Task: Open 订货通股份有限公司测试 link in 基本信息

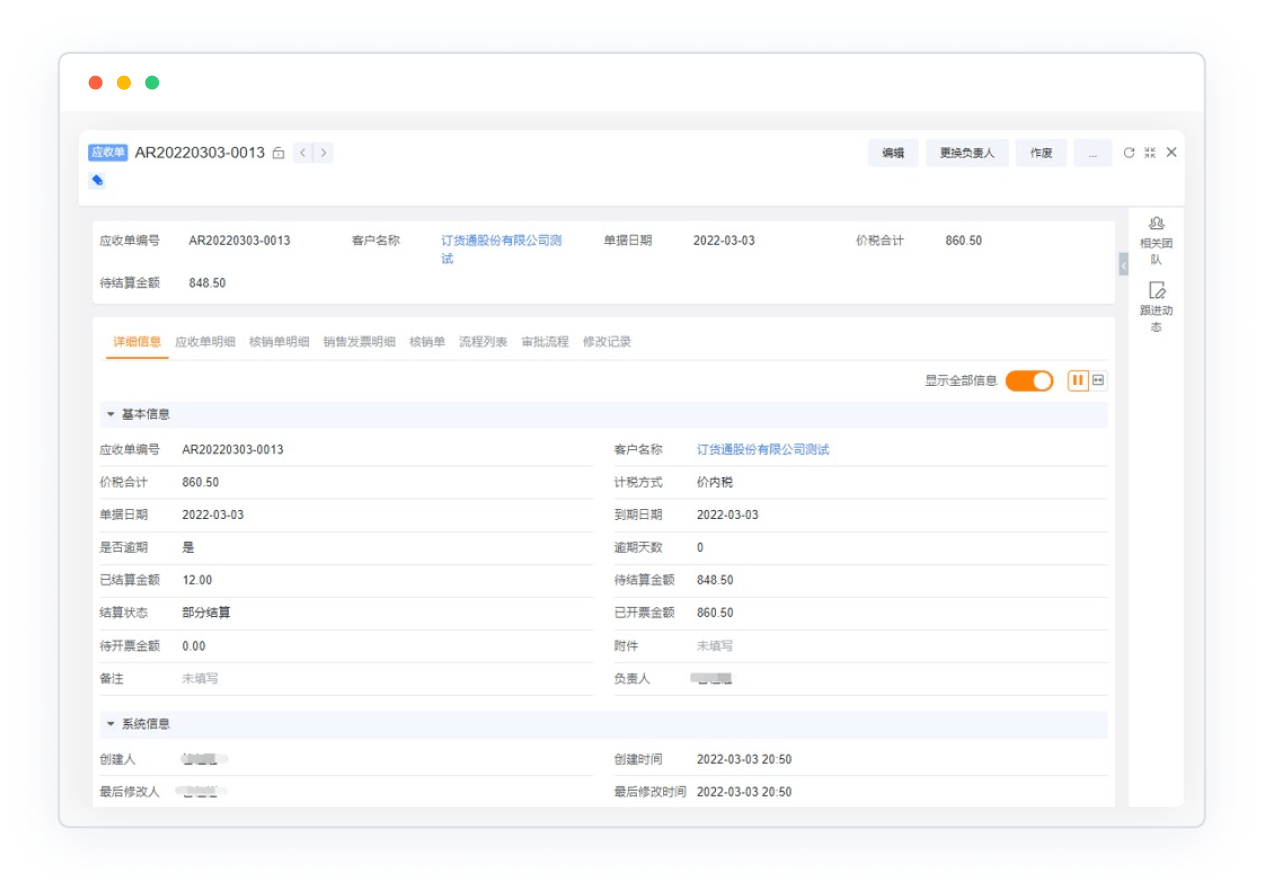Action: click(763, 450)
